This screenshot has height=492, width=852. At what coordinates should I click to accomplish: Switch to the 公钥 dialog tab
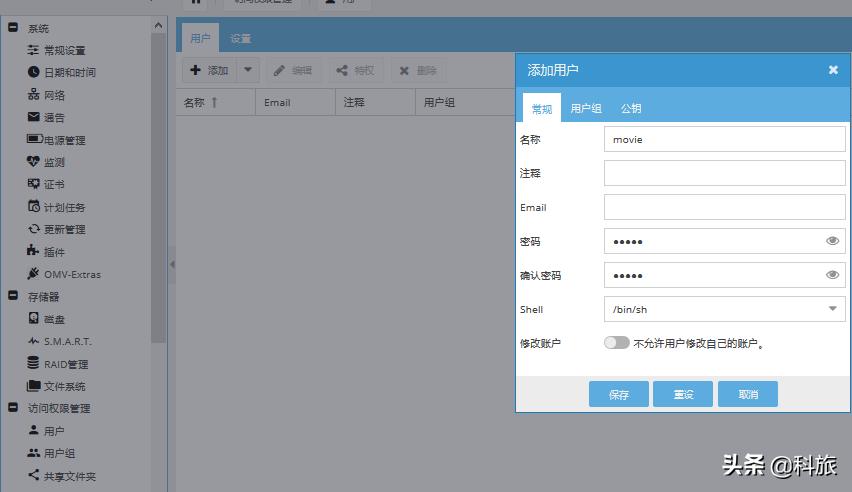[x=631, y=109]
